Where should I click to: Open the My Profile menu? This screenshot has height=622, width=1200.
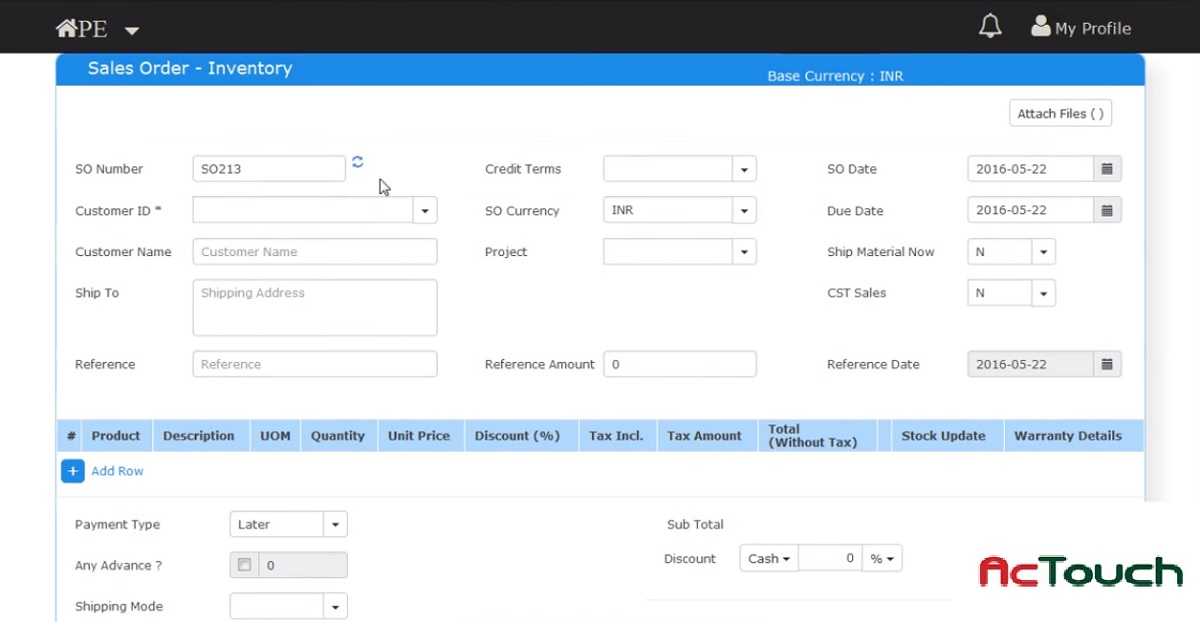click(x=1092, y=27)
